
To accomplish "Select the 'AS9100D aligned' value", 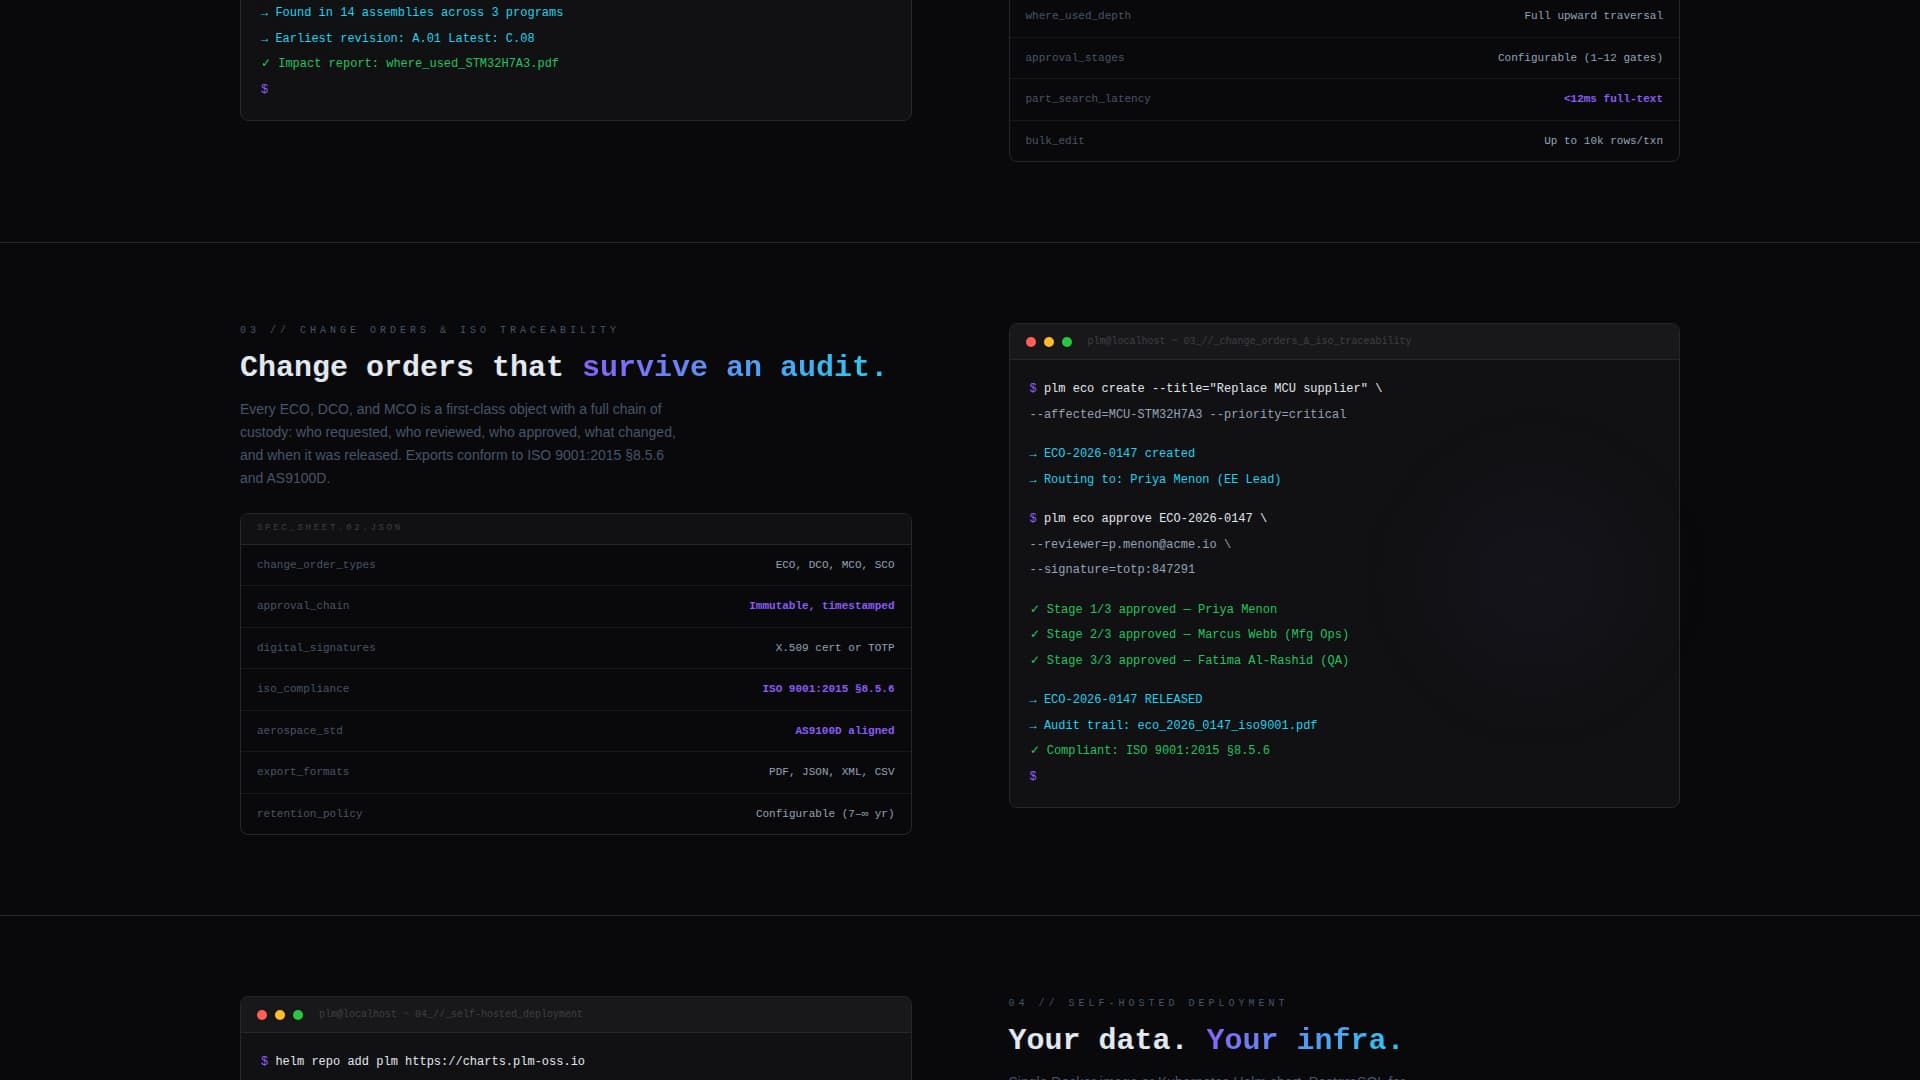I will click(845, 731).
